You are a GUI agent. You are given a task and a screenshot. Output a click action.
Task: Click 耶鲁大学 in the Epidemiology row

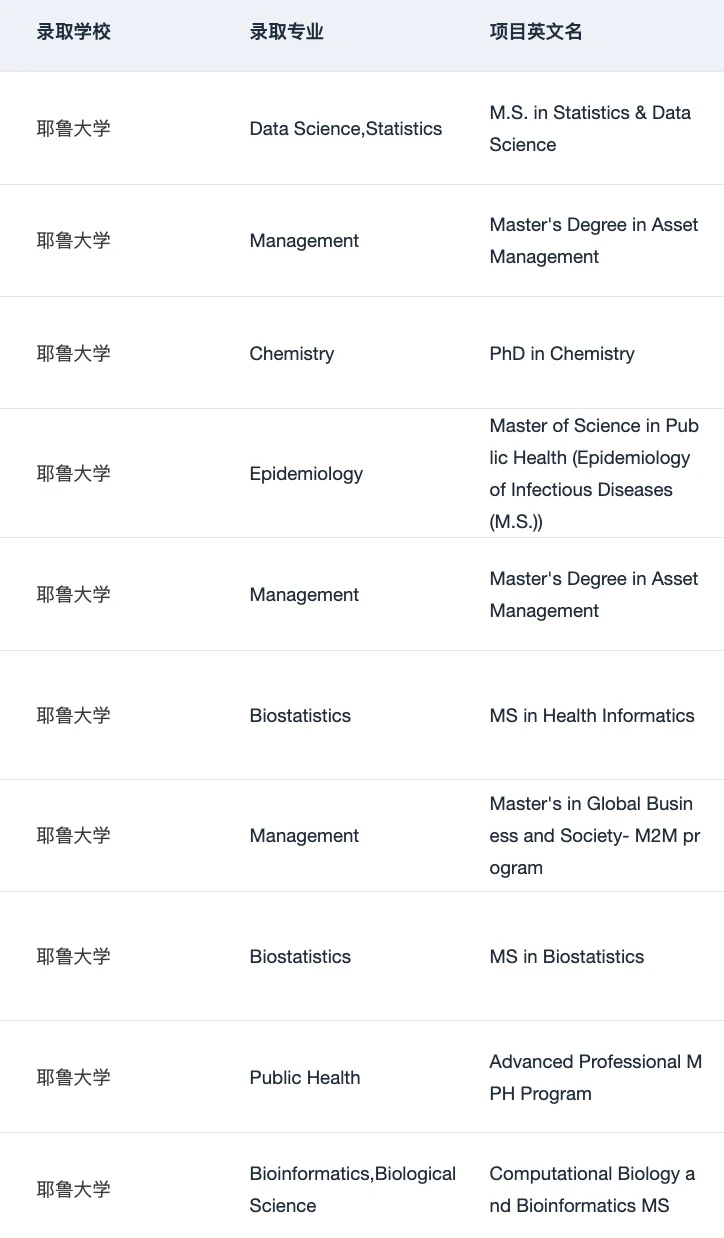click(74, 474)
